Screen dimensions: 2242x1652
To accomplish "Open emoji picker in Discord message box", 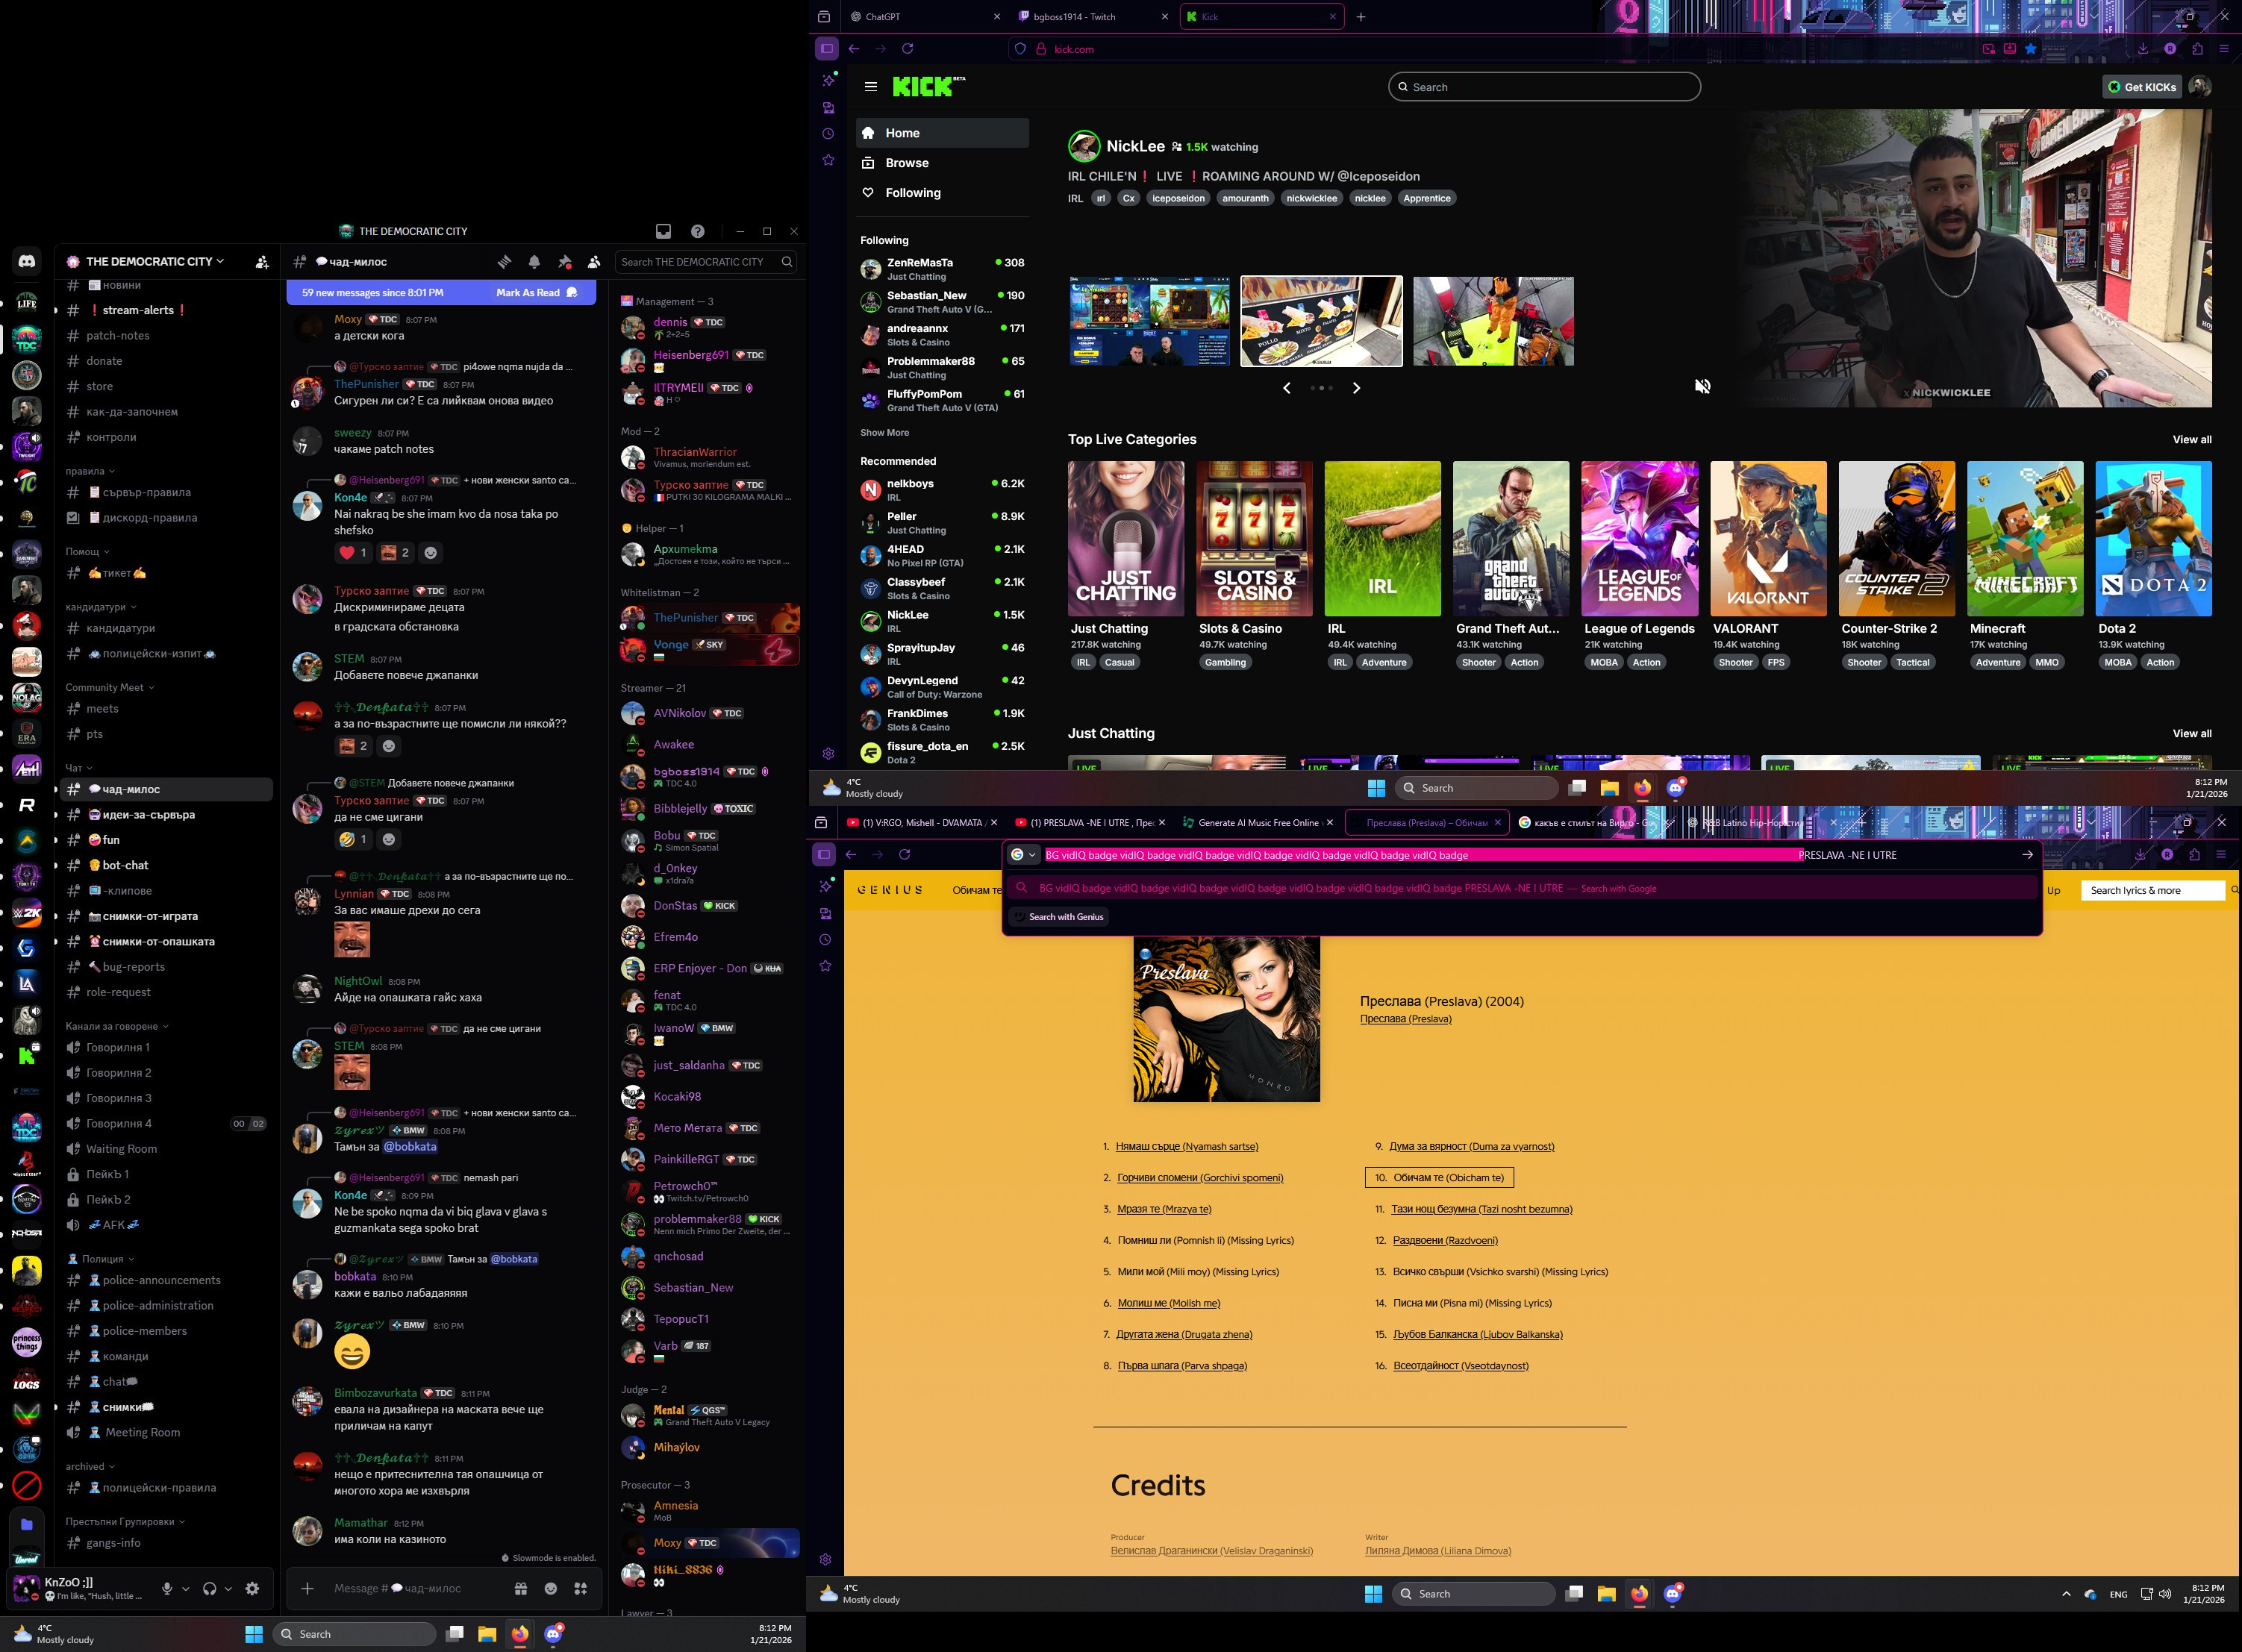I will (550, 1588).
